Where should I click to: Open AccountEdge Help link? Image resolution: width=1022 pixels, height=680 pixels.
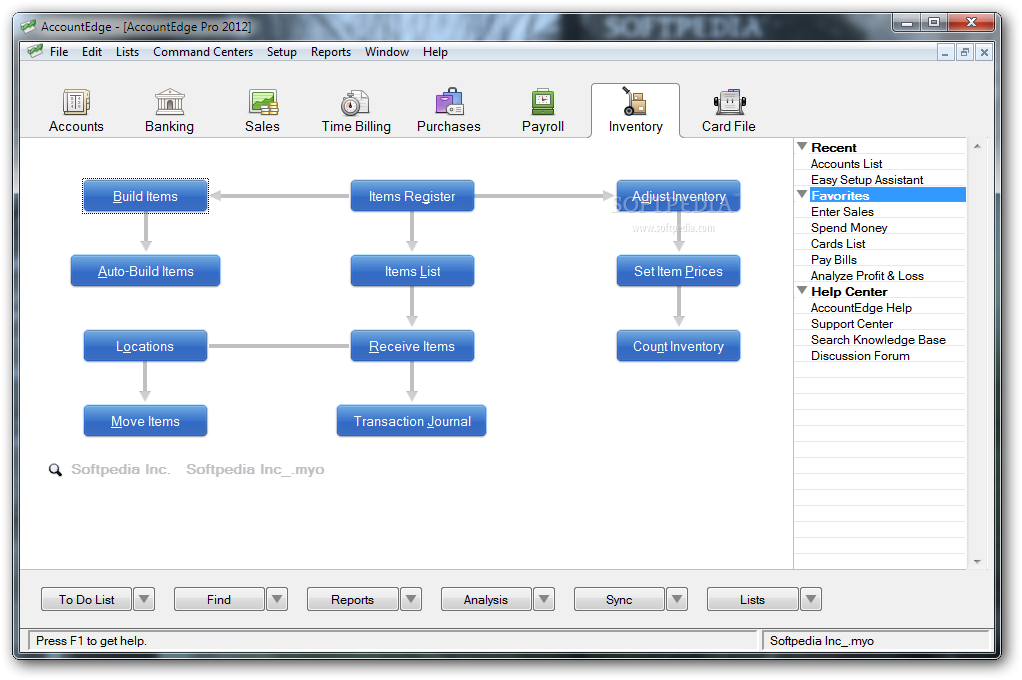pyautogui.click(x=861, y=308)
